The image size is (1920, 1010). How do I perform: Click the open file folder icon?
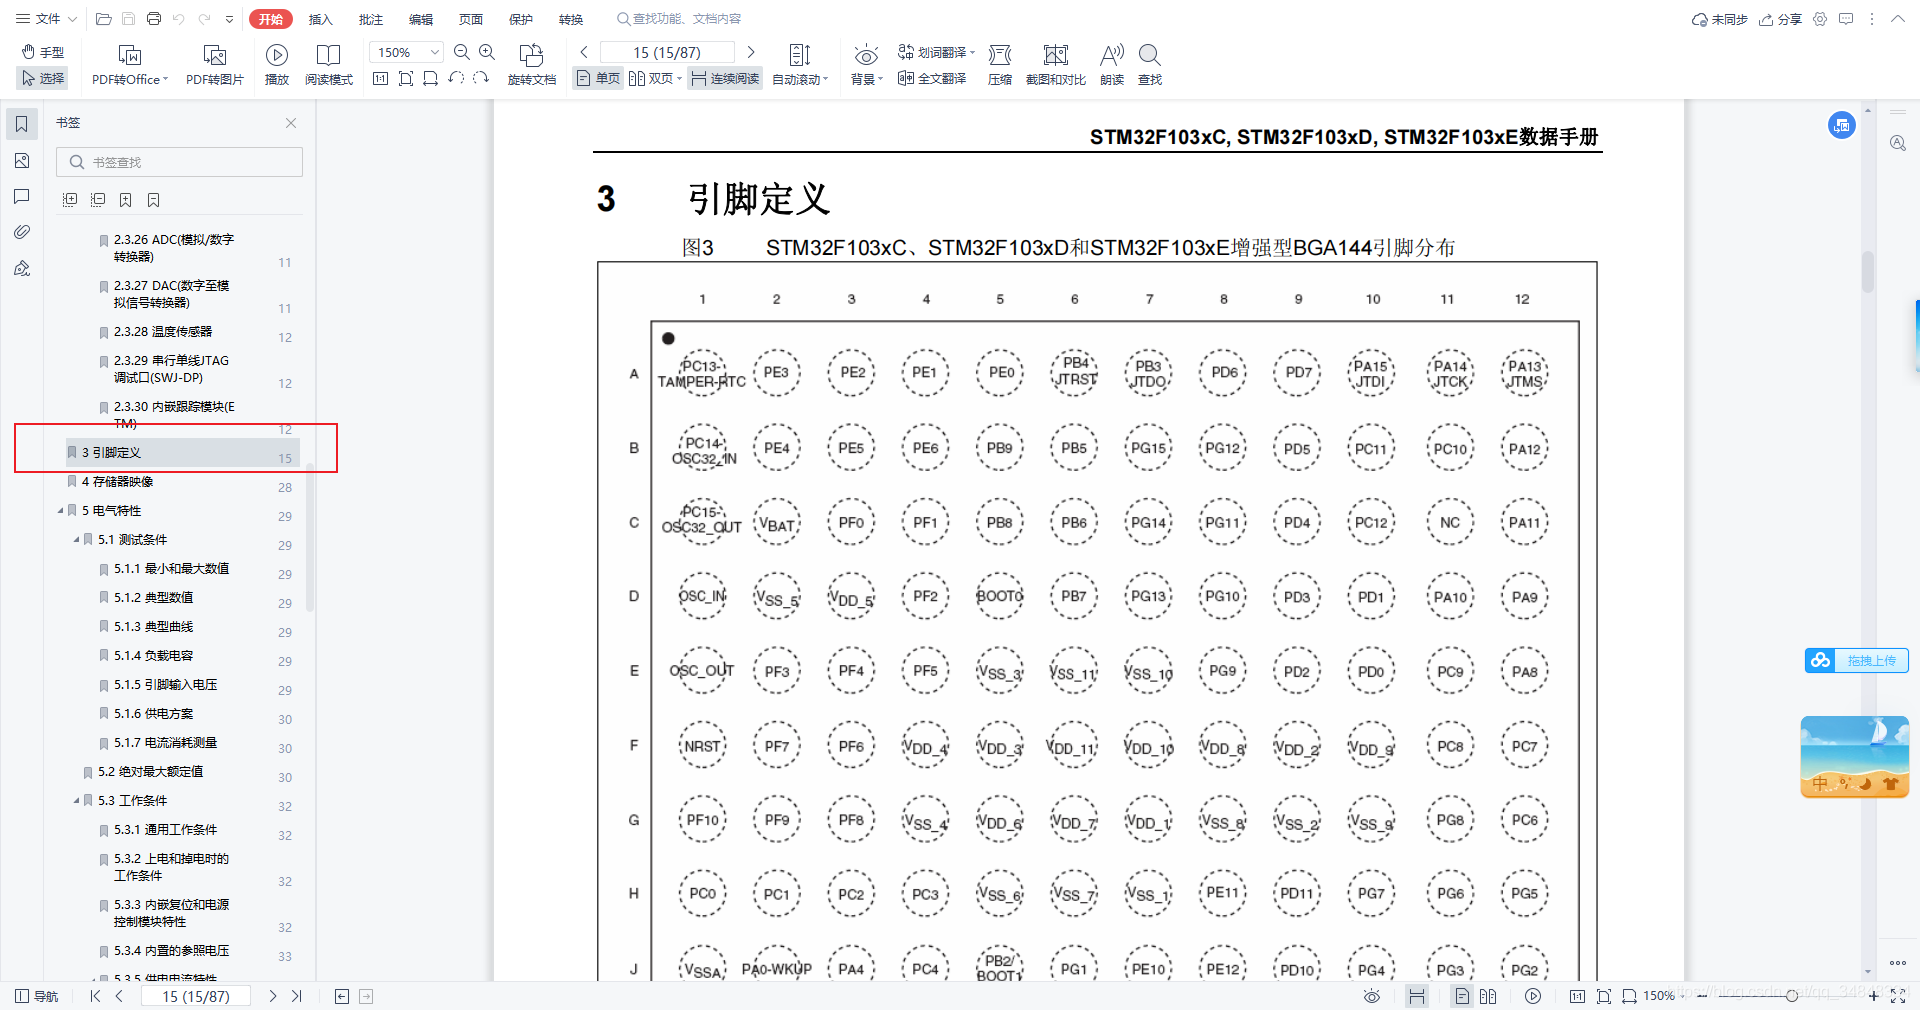click(x=103, y=19)
